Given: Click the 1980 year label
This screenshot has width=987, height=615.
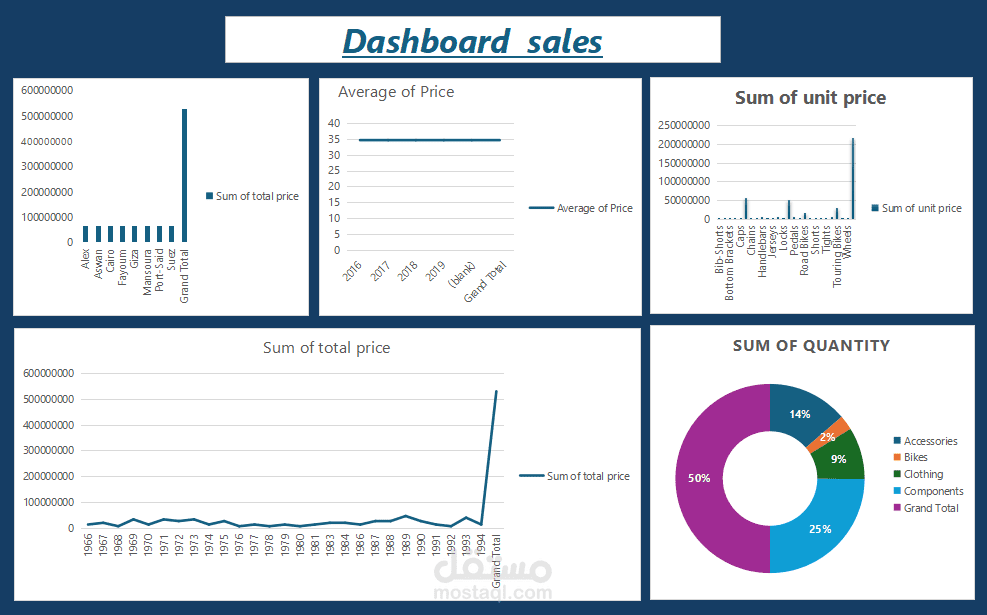Looking at the screenshot, I should tap(300, 544).
